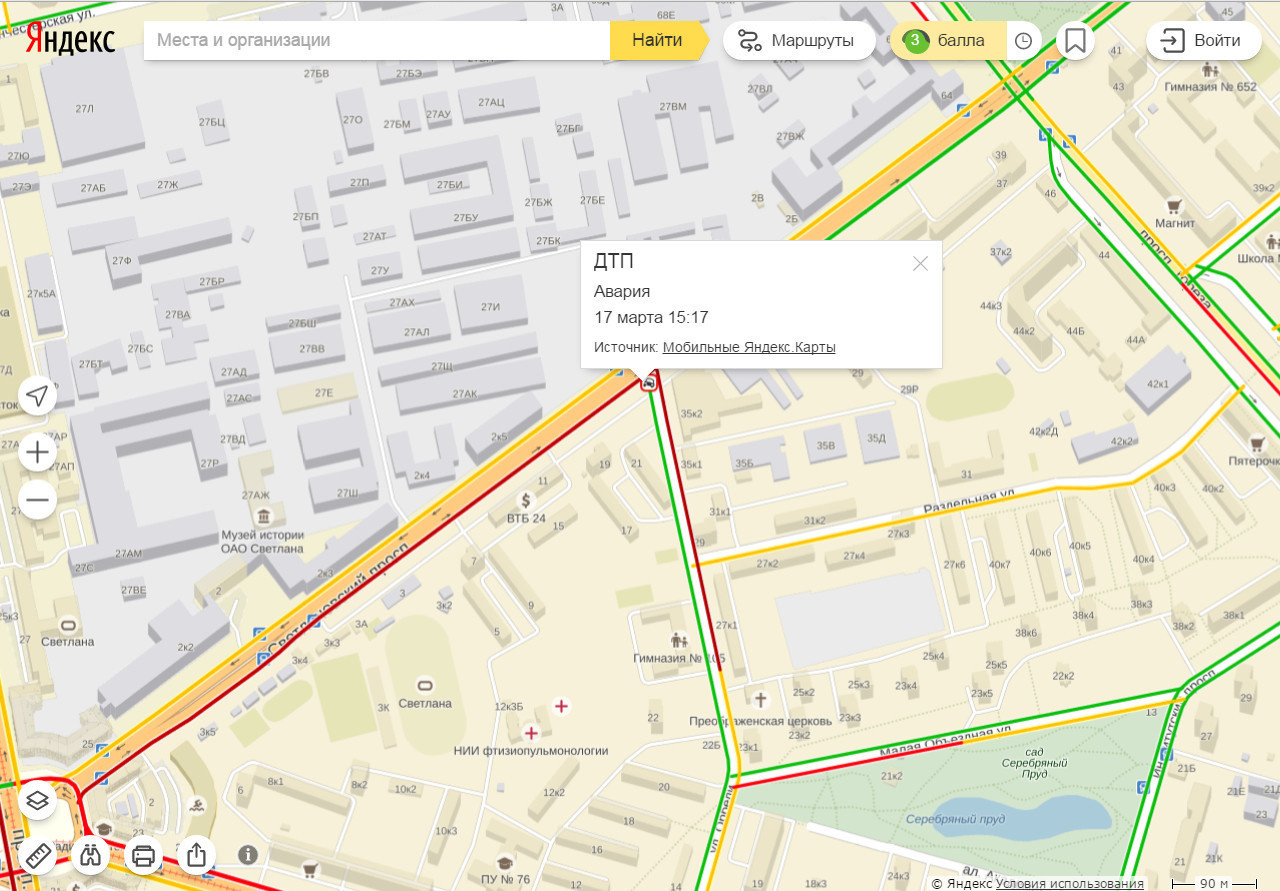This screenshot has width=1280, height=891.
Task: Toggle the traffic layer showing 3 балла
Action: click(x=948, y=41)
